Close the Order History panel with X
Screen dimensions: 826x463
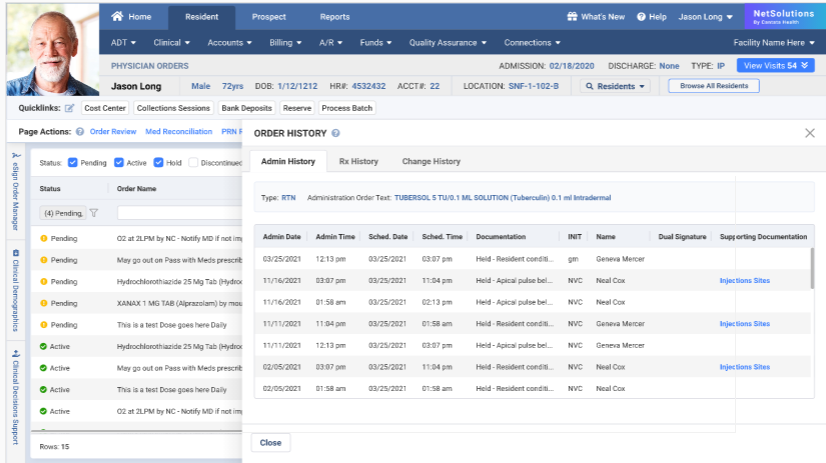pyautogui.click(x=810, y=133)
